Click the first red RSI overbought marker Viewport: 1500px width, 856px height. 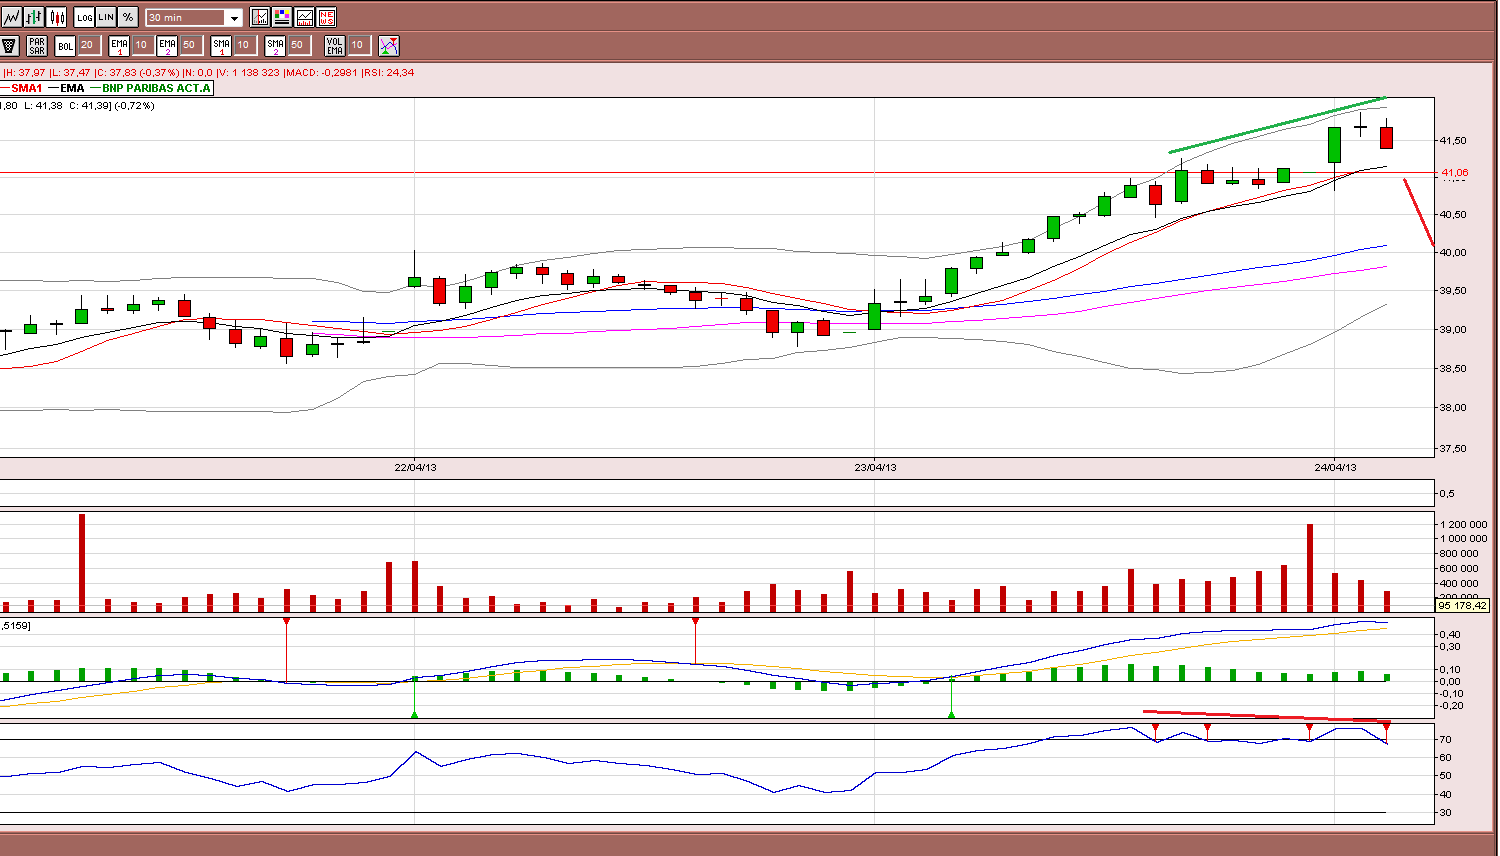1156,728
